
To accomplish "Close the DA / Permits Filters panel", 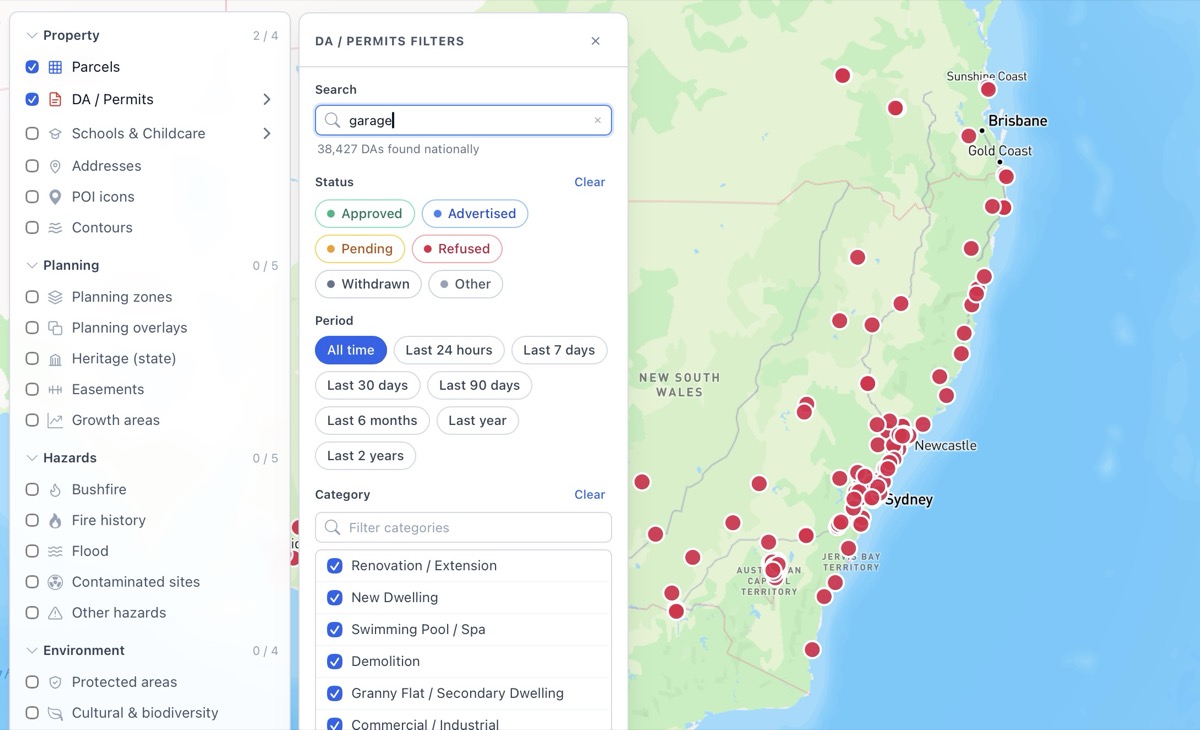I will 595,41.
